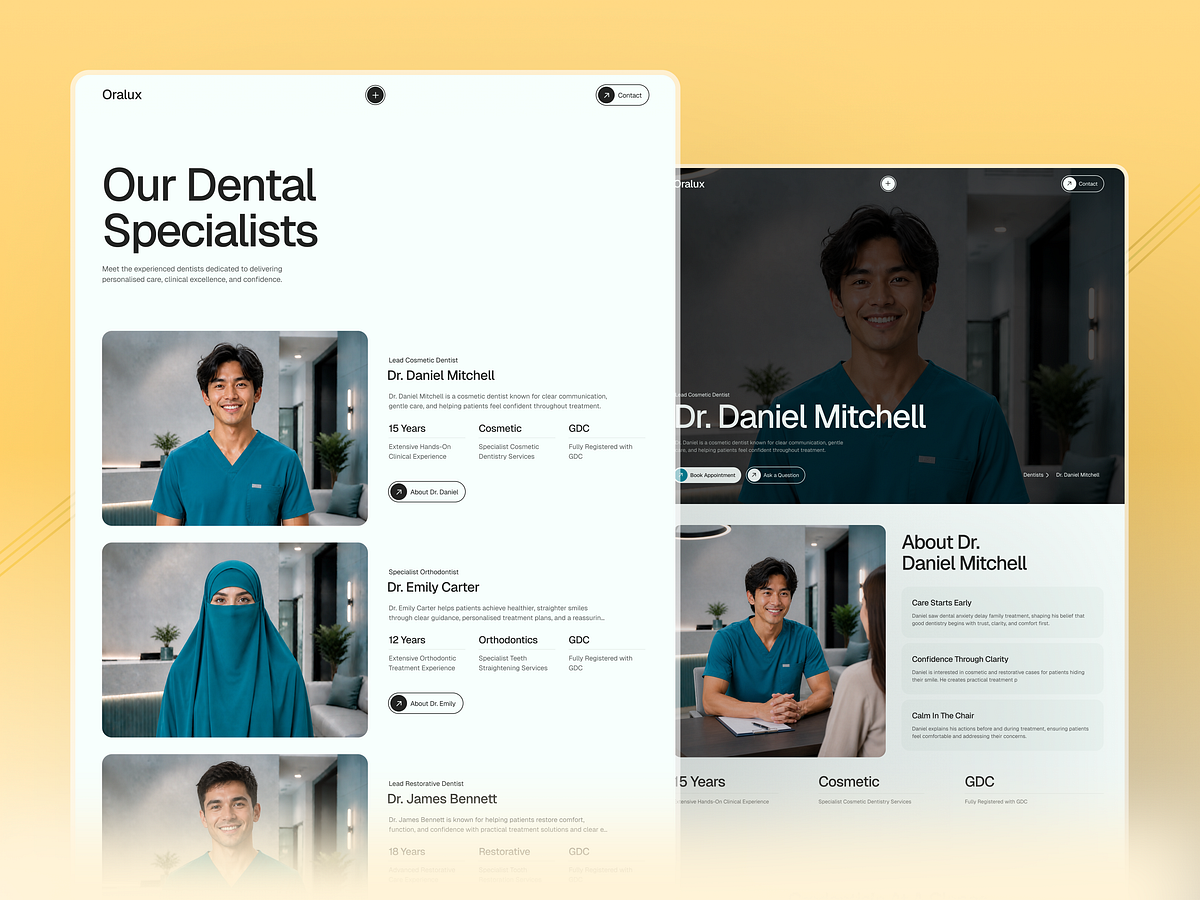Click the About Dr. Daniel Mitchell heading
1200x900 pixels.
coord(964,553)
